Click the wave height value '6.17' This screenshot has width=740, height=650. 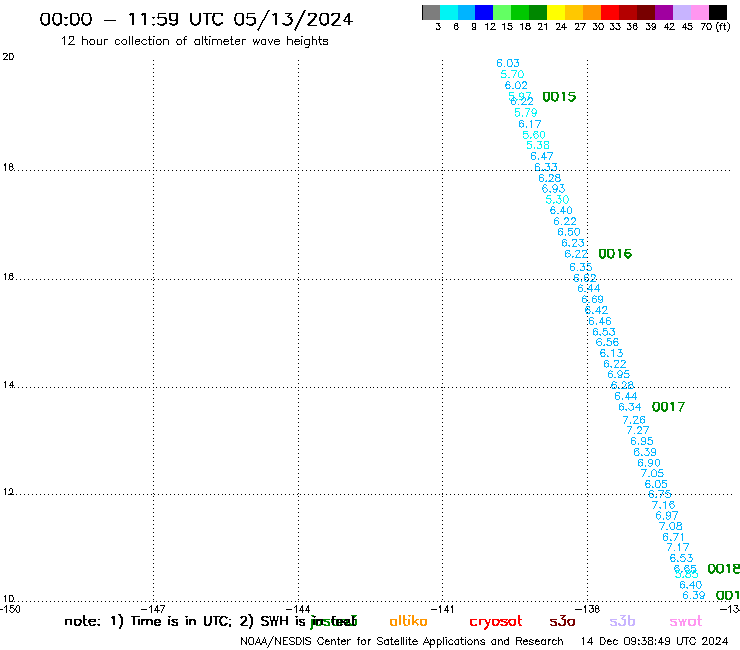pyautogui.click(x=530, y=124)
